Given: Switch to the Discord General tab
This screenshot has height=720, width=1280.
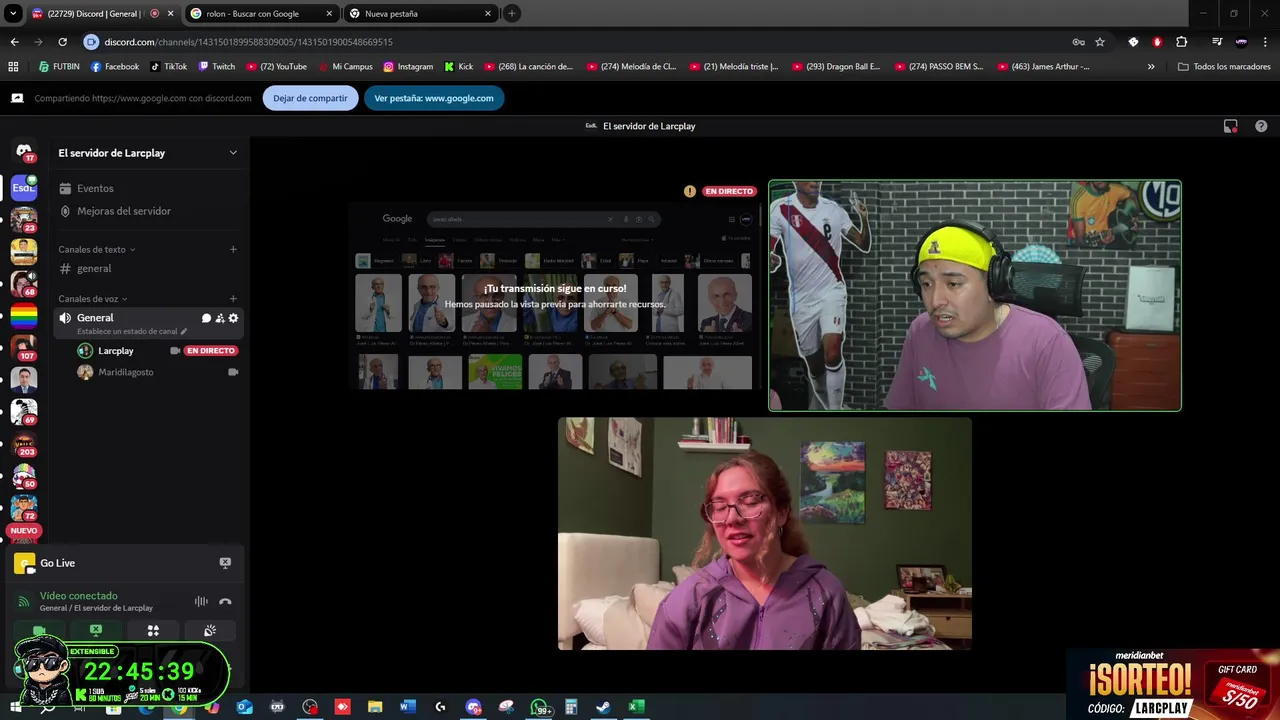Looking at the screenshot, I should coord(101,14).
